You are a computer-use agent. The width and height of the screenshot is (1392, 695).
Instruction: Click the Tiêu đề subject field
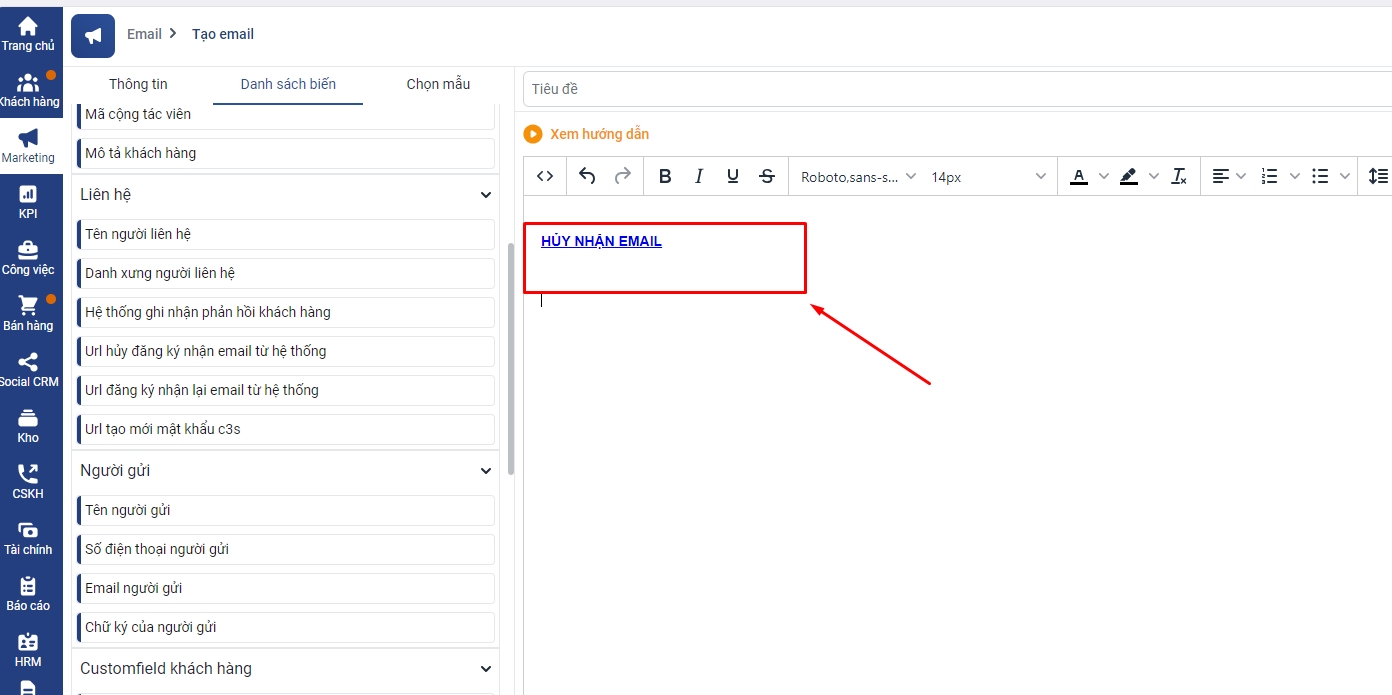(x=950, y=89)
